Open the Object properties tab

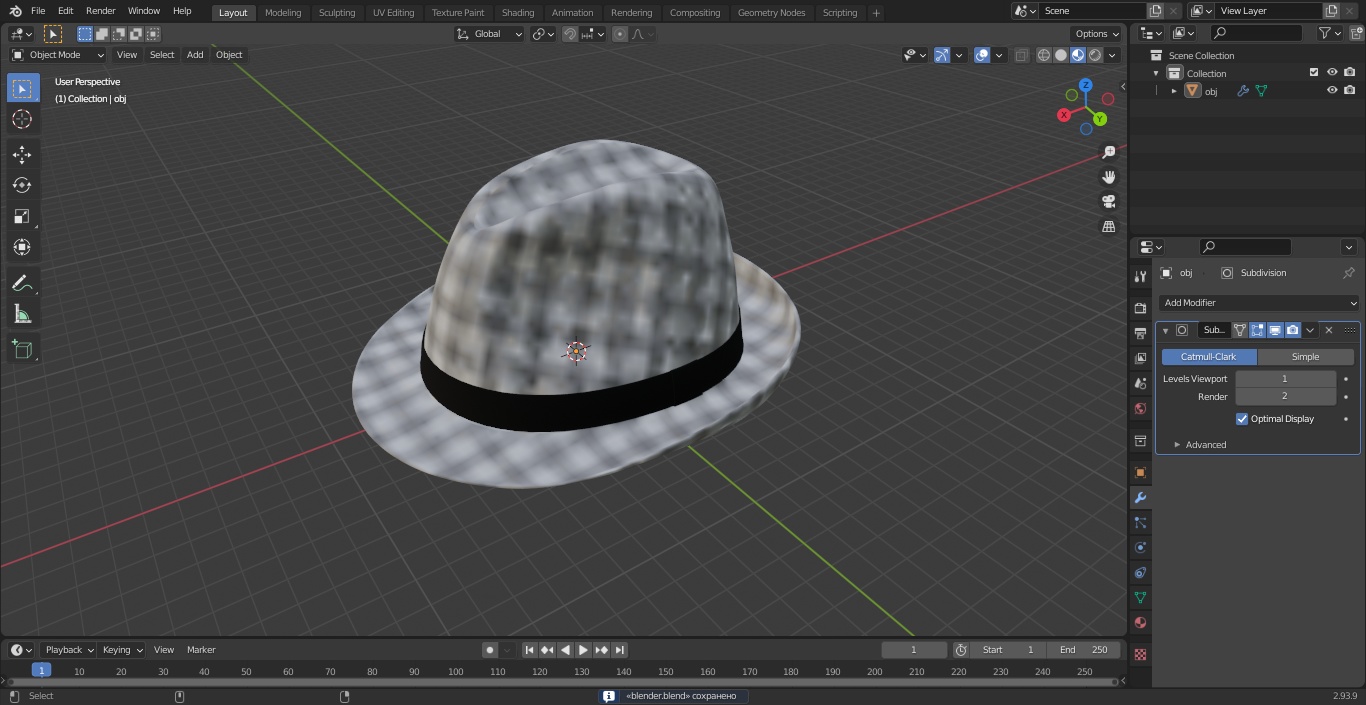click(x=1140, y=472)
